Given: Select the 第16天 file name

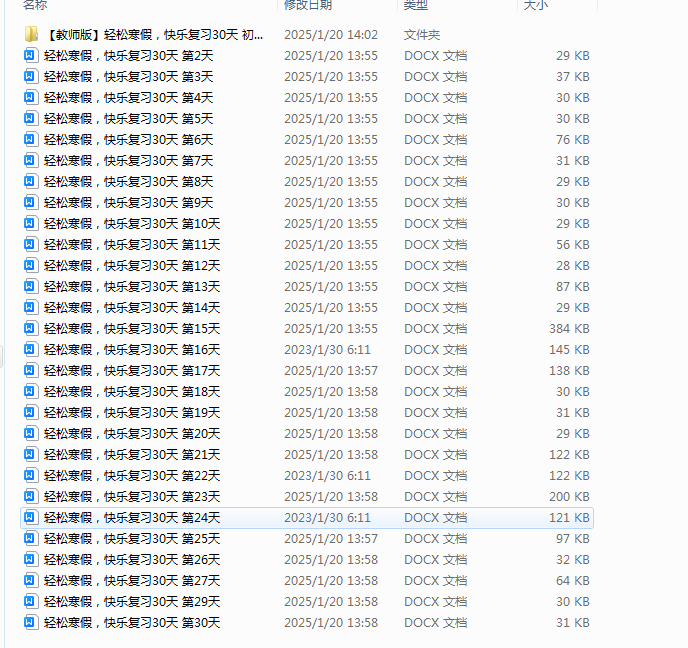Looking at the screenshot, I should coord(131,350).
